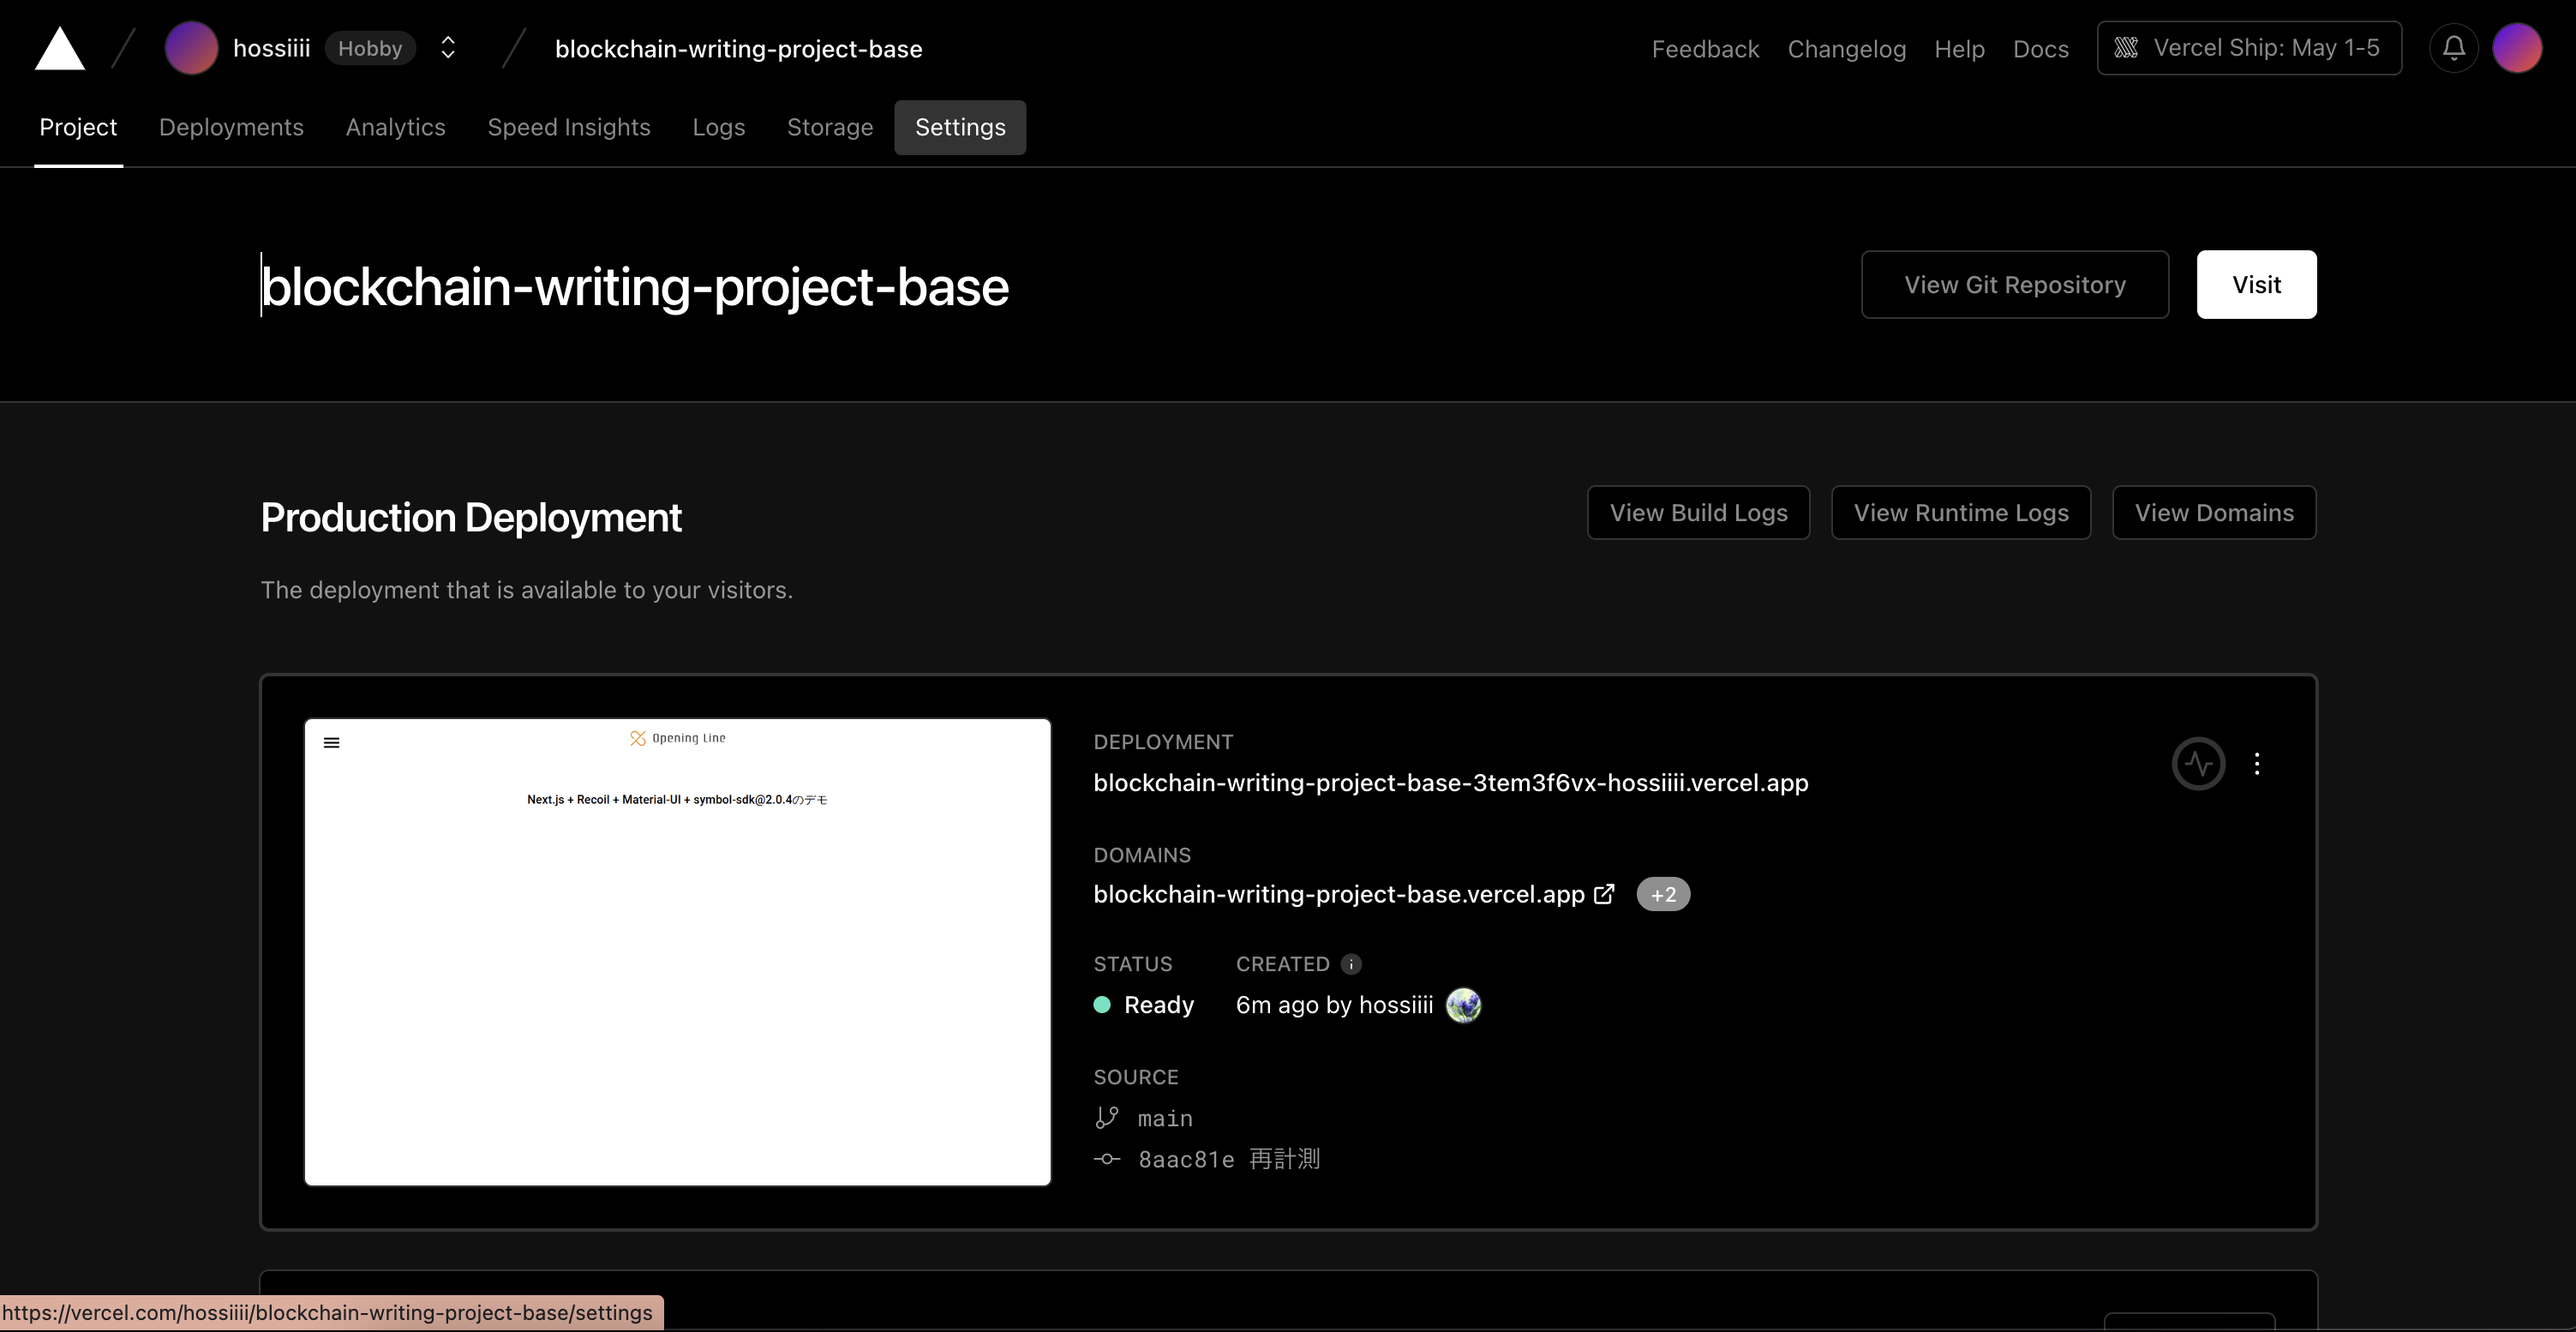Click the commit icon beside 8aac81e

(1107, 1159)
